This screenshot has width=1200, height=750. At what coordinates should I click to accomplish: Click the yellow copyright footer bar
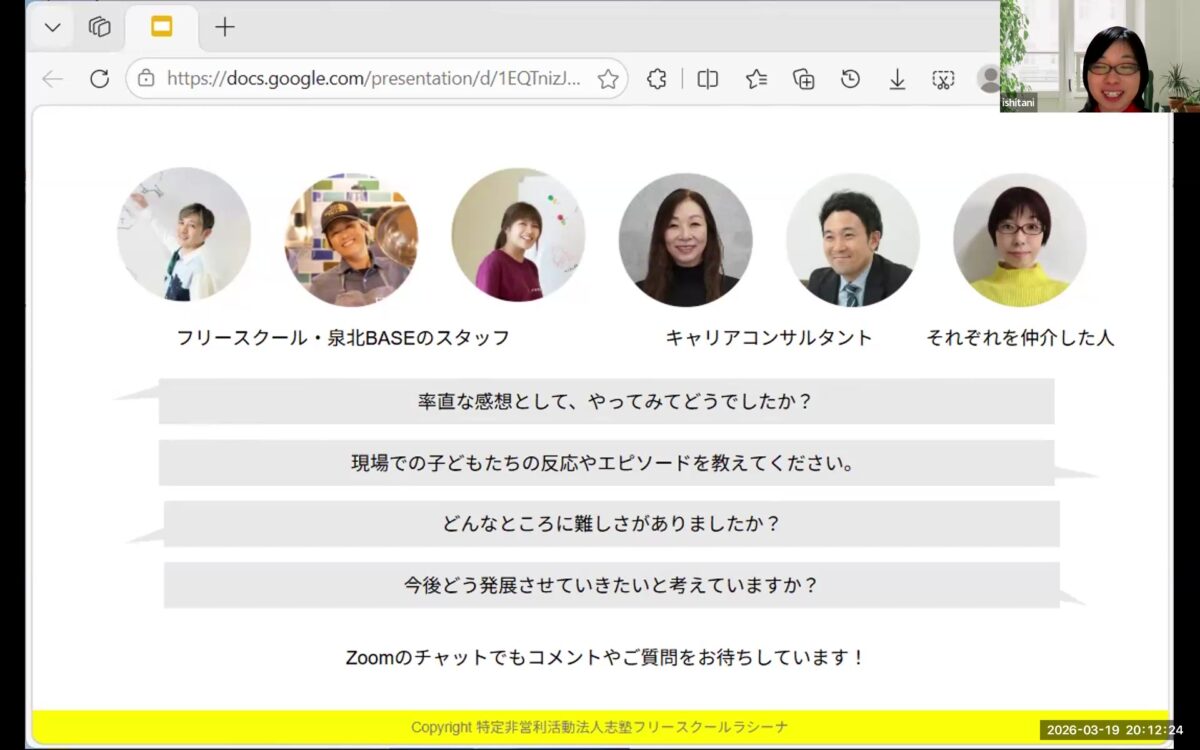coord(600,727)
